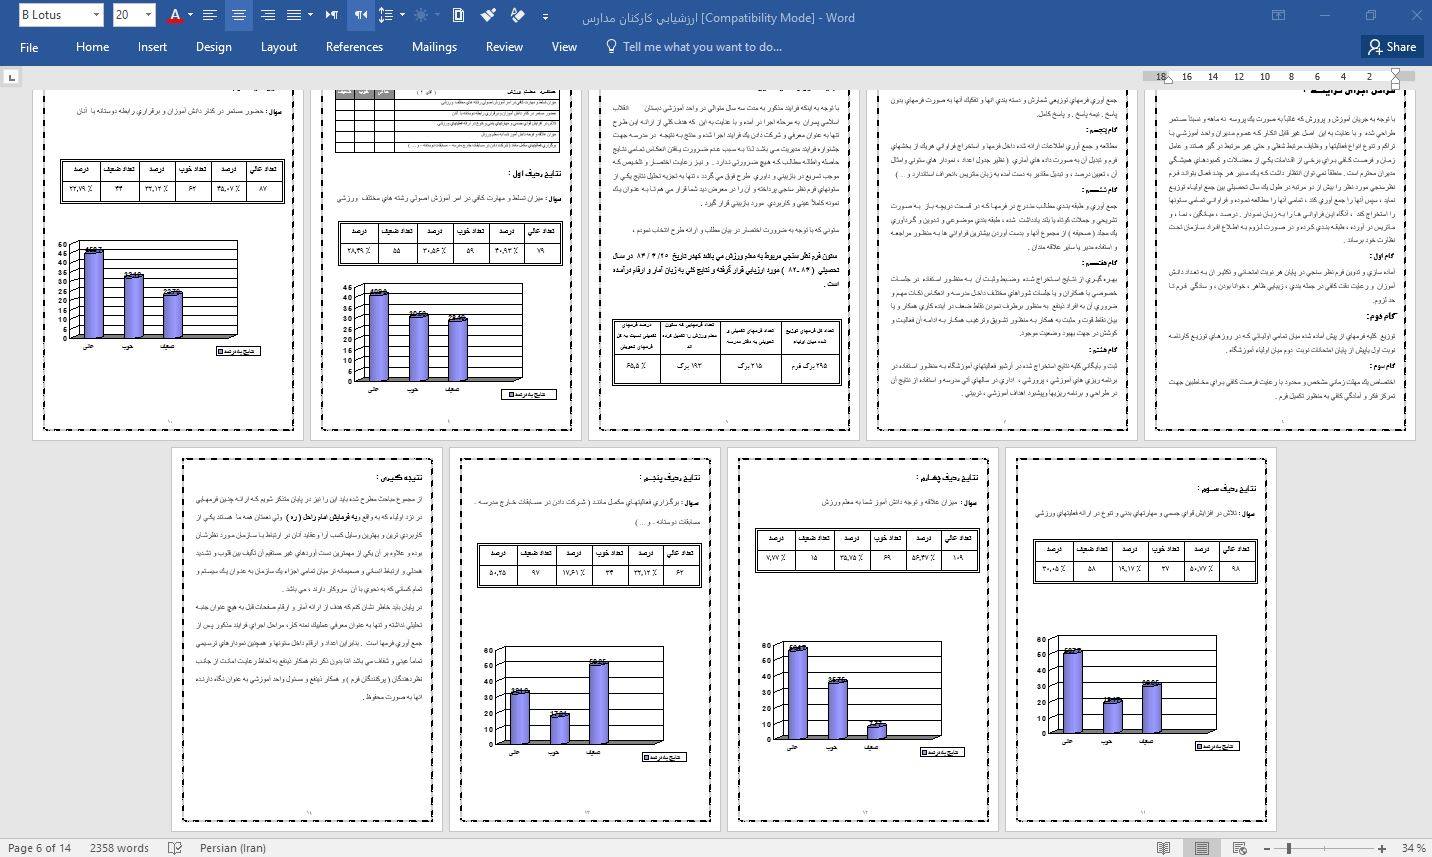Click the Align Right icon
This screenshot has width=1432, height=857.
tap(267, 15)
